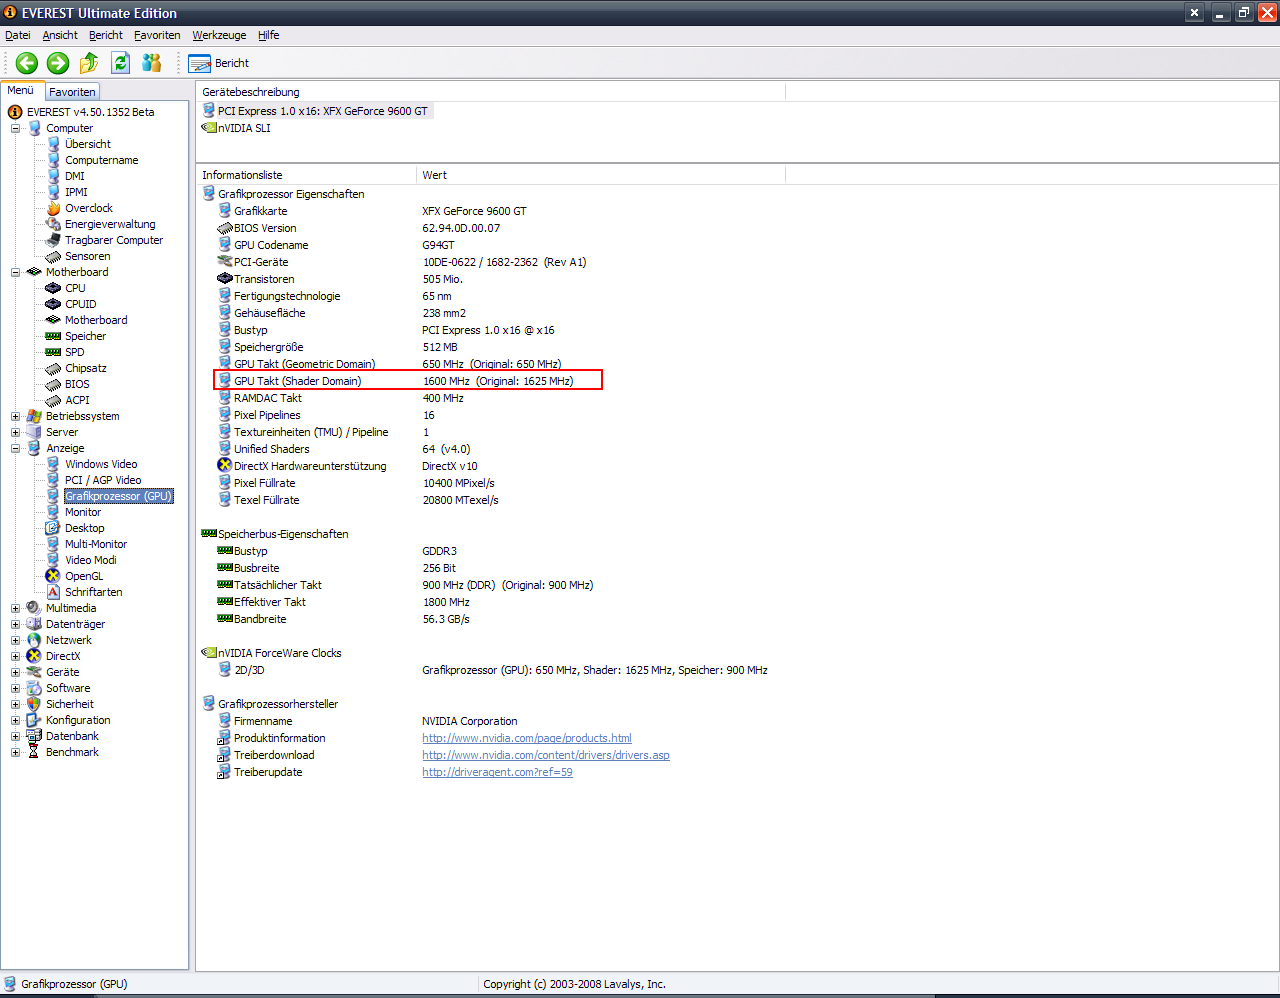Select the EVEREST v4.50.1352 Beta root node
Image resolution: width=1280 pixels, height=998 pixels.
point(90,112)
